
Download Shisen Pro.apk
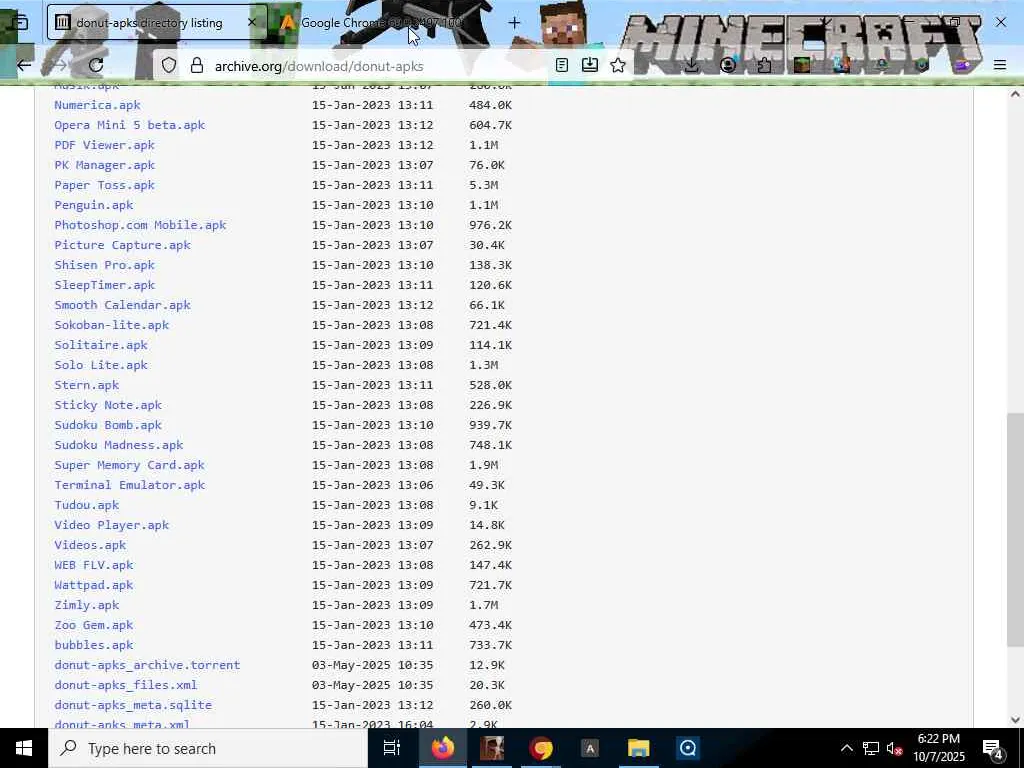tap(104, 264)
